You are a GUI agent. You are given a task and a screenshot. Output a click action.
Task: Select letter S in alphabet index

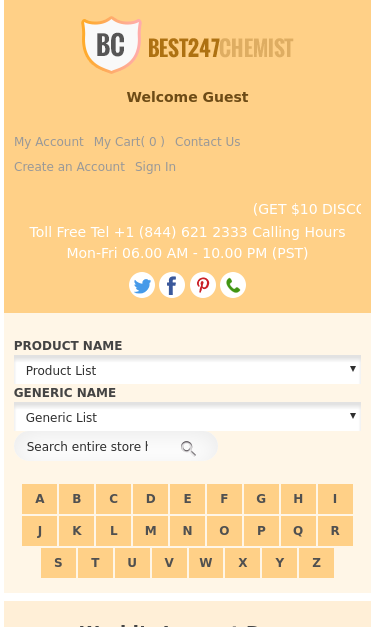58,563
